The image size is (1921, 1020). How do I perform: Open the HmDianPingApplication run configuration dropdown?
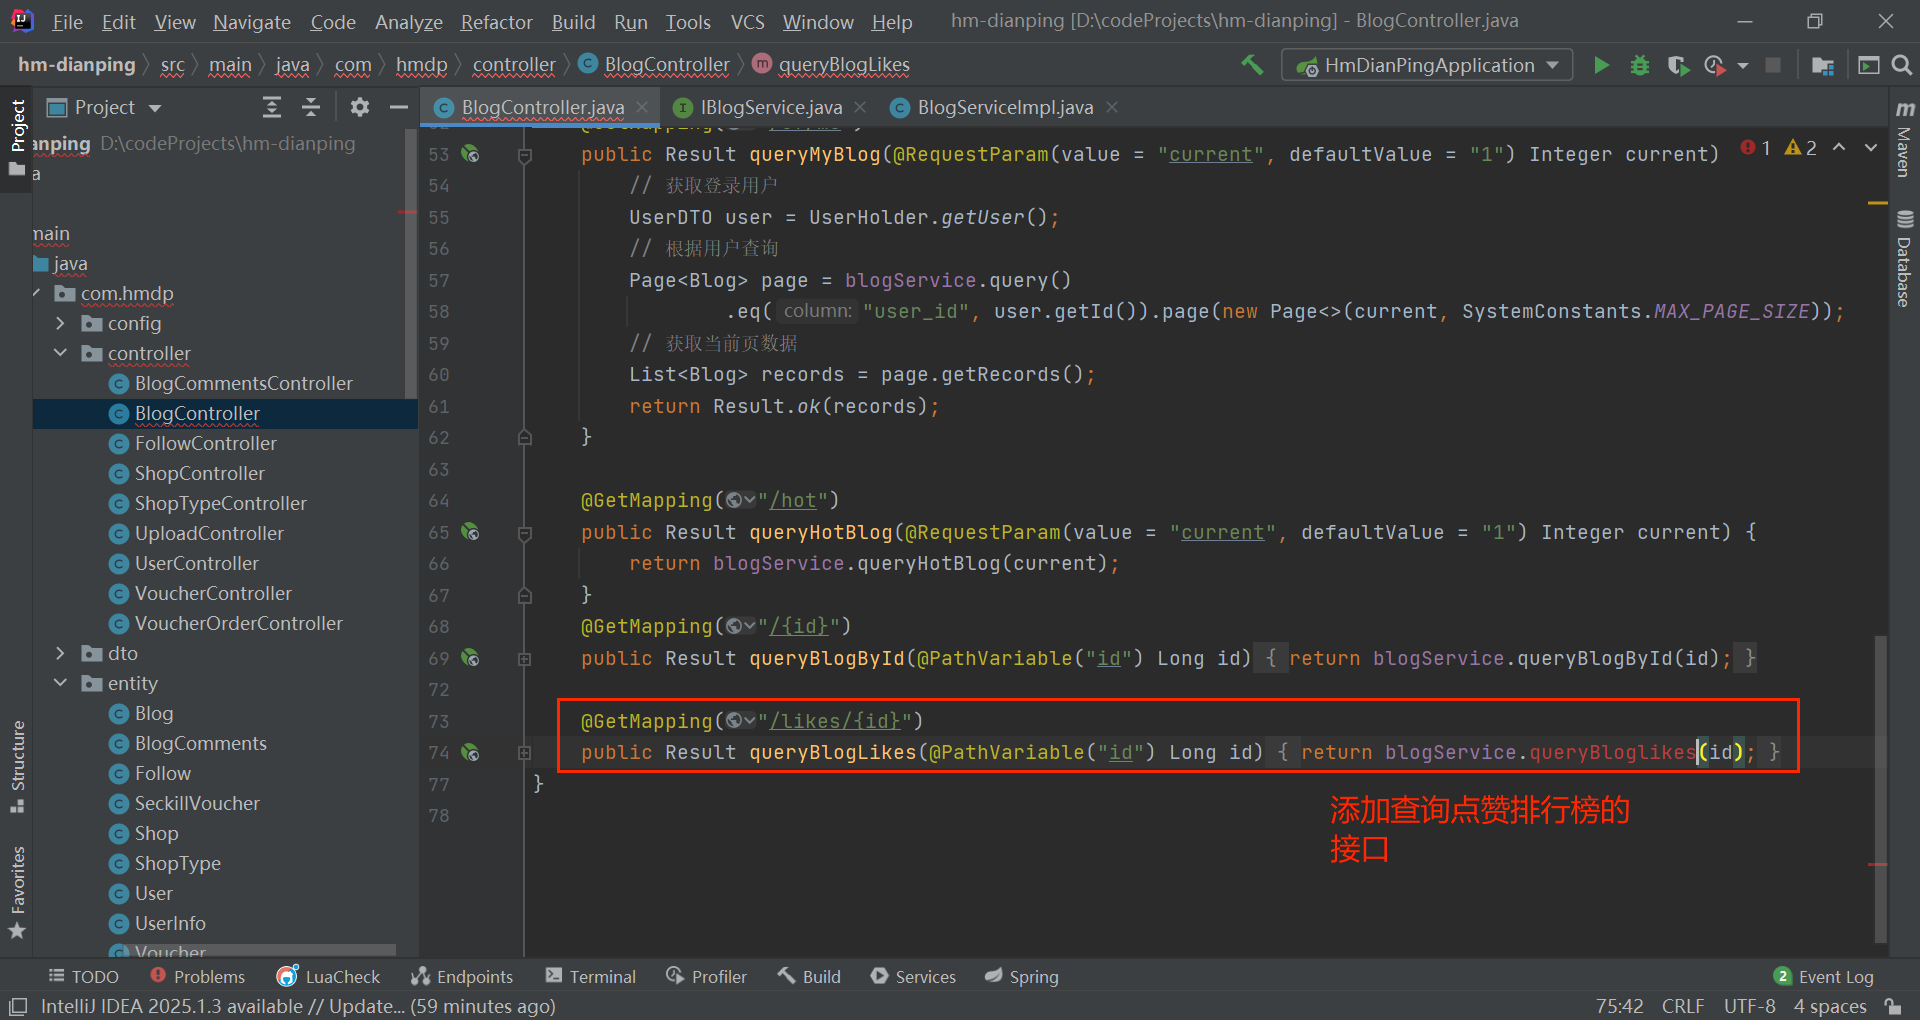(1427, 65)
